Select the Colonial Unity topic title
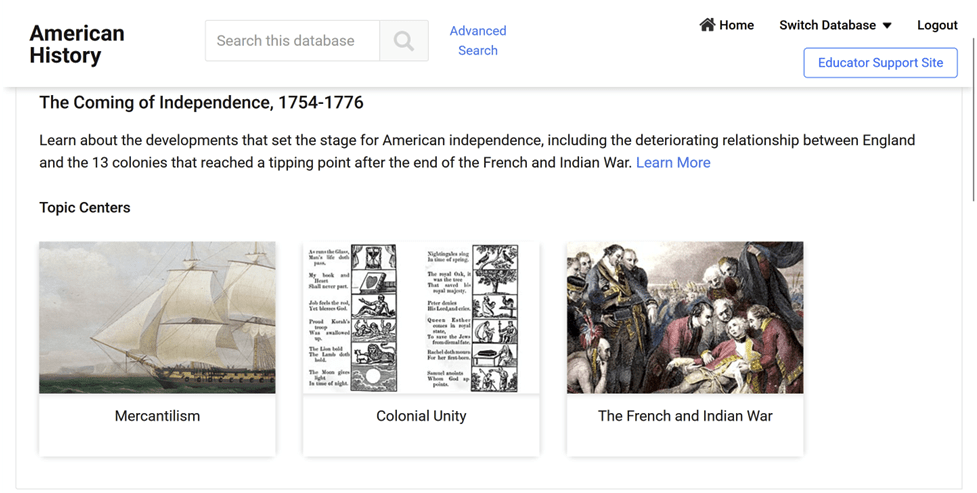Screen dimensions: 977x493 pos(421,416)
